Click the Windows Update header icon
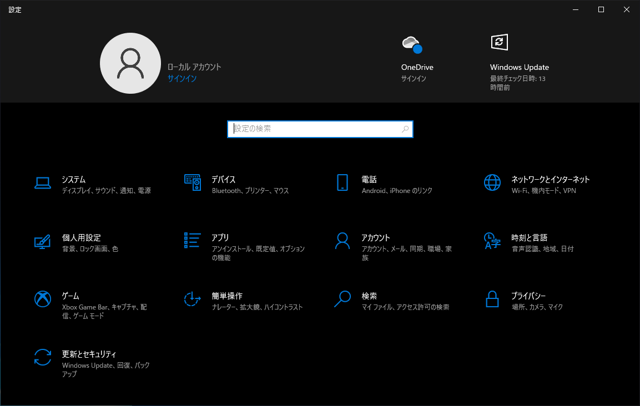This screenshot has height=406, width=640. [x=499, y=42]
